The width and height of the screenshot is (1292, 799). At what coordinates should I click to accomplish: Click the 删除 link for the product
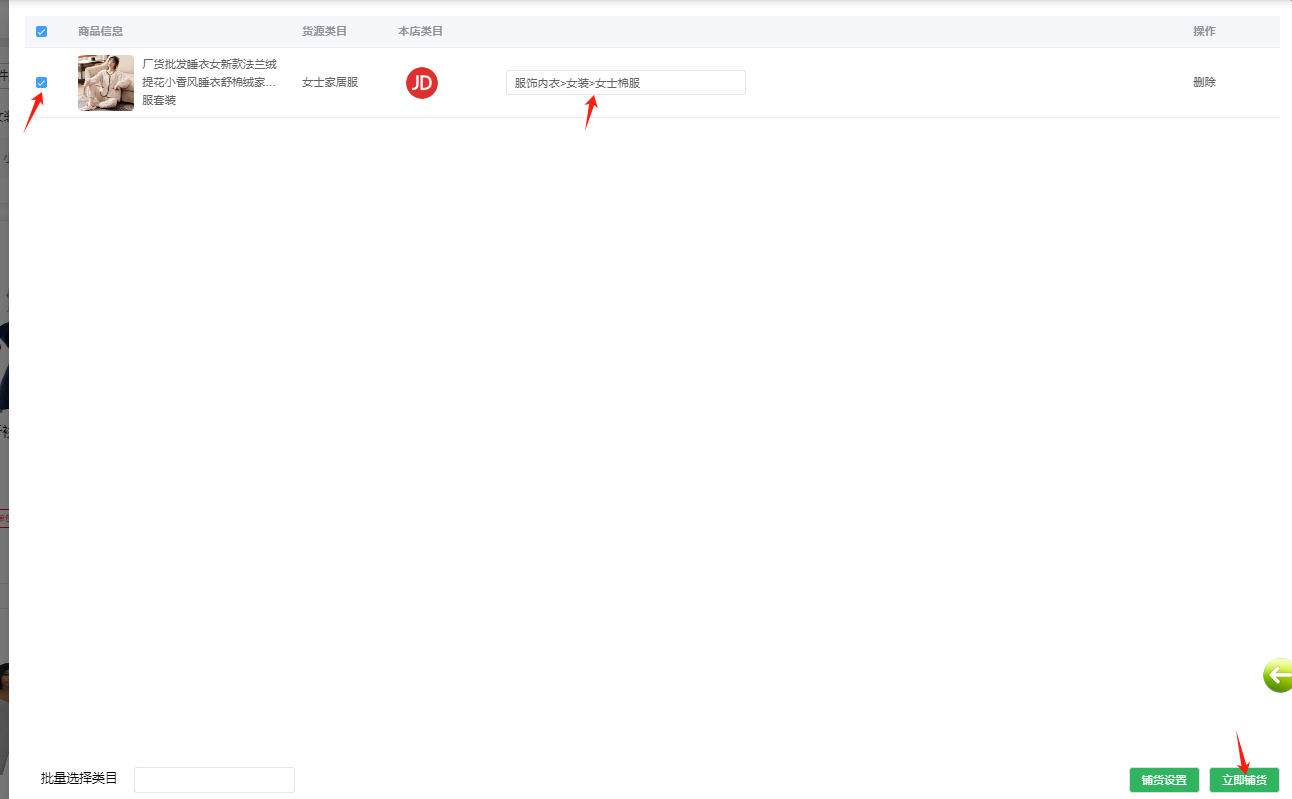point(1204,83)
